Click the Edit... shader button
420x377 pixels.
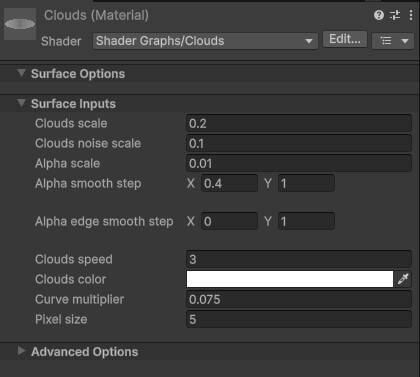click(345, 39)
